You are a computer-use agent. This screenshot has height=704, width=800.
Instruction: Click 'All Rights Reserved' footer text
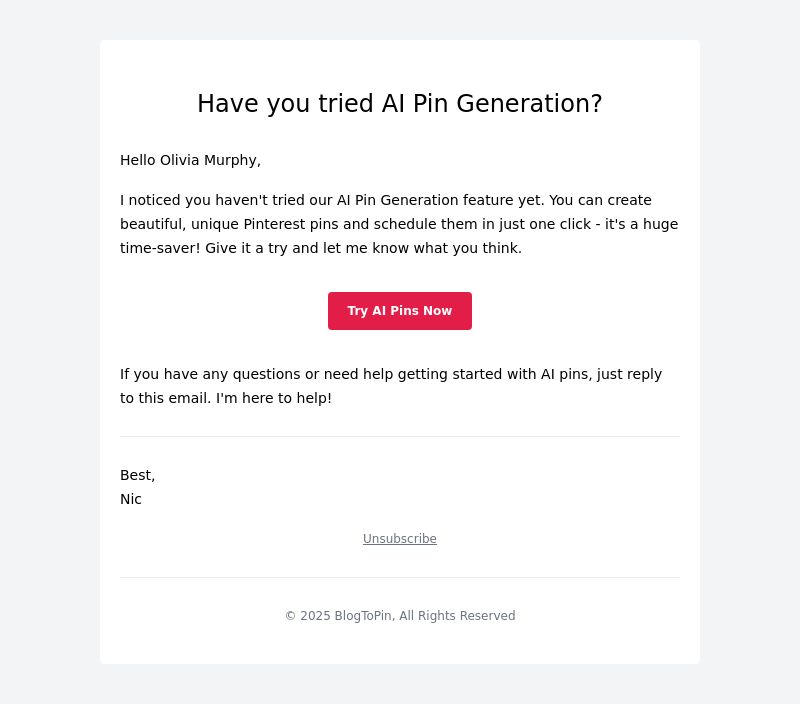[x=457, y=616]
